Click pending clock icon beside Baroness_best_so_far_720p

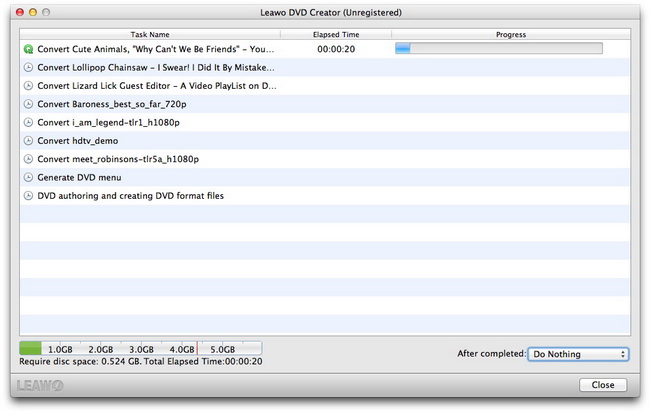pos(28,104)
